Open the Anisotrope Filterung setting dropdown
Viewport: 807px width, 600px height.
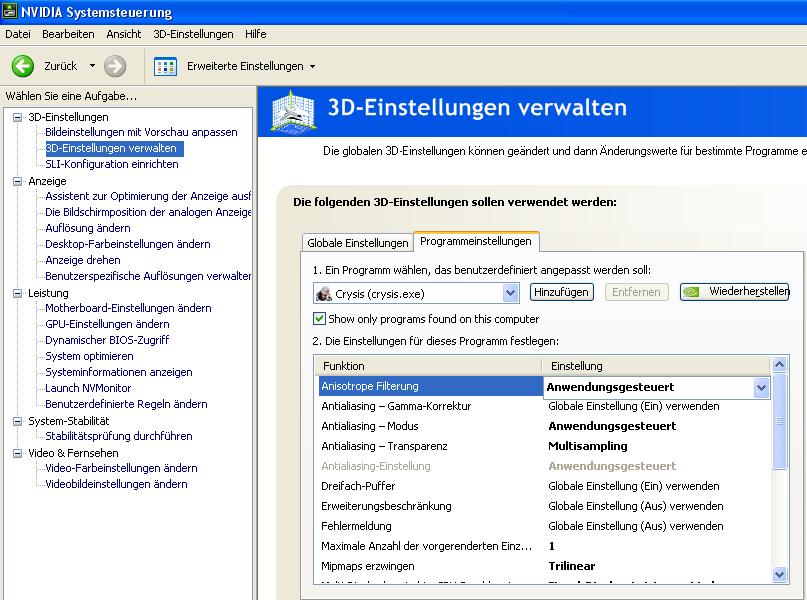point(761,387)
